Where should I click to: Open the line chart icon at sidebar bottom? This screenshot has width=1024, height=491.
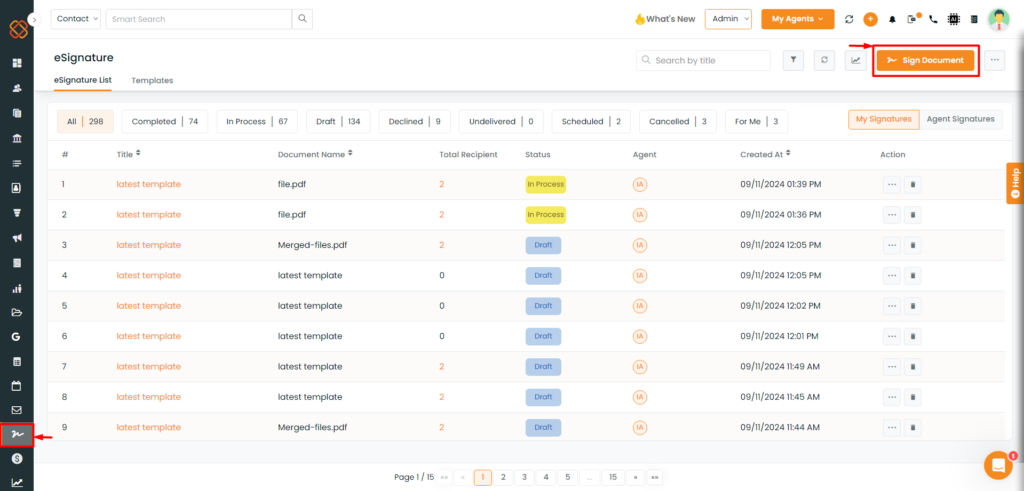pos(17,483)
